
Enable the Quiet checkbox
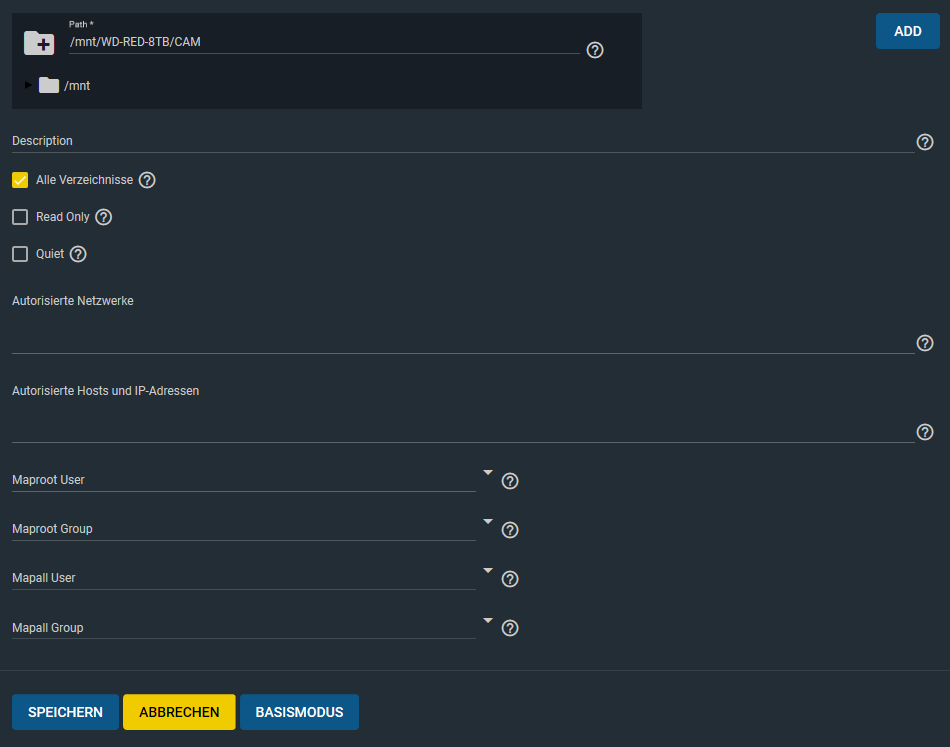20,254
